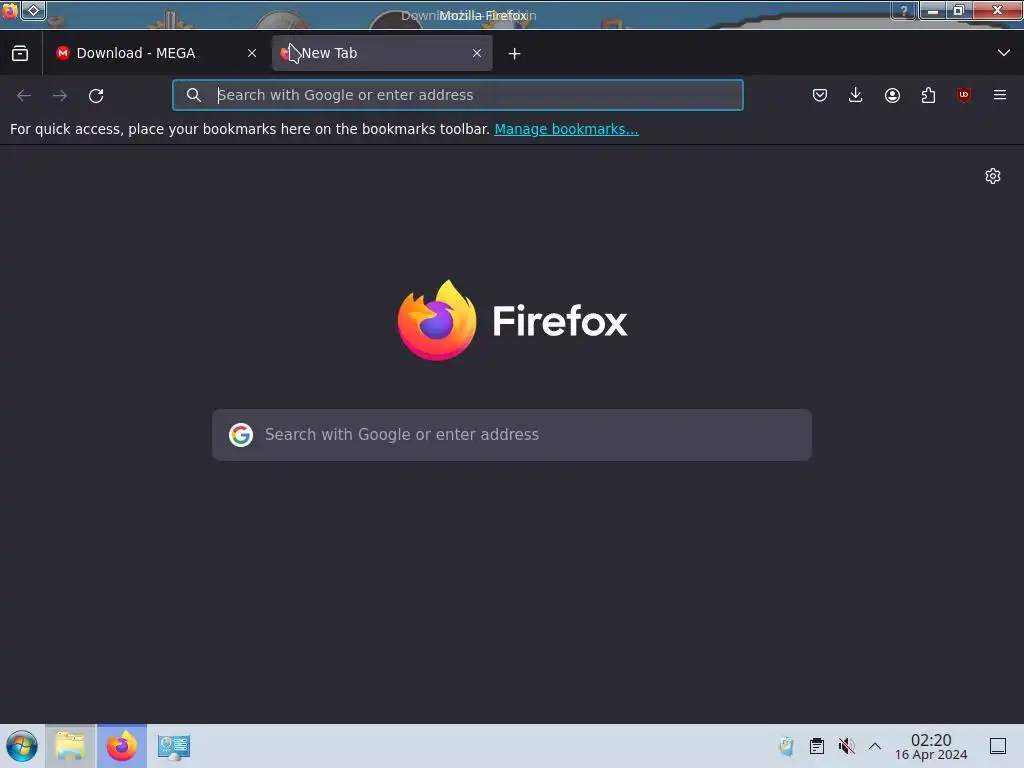Expand the list all tabs chevron
Image resolution: width=1024 pixels, height=768 pixels.
click(x=1004, y=53)
